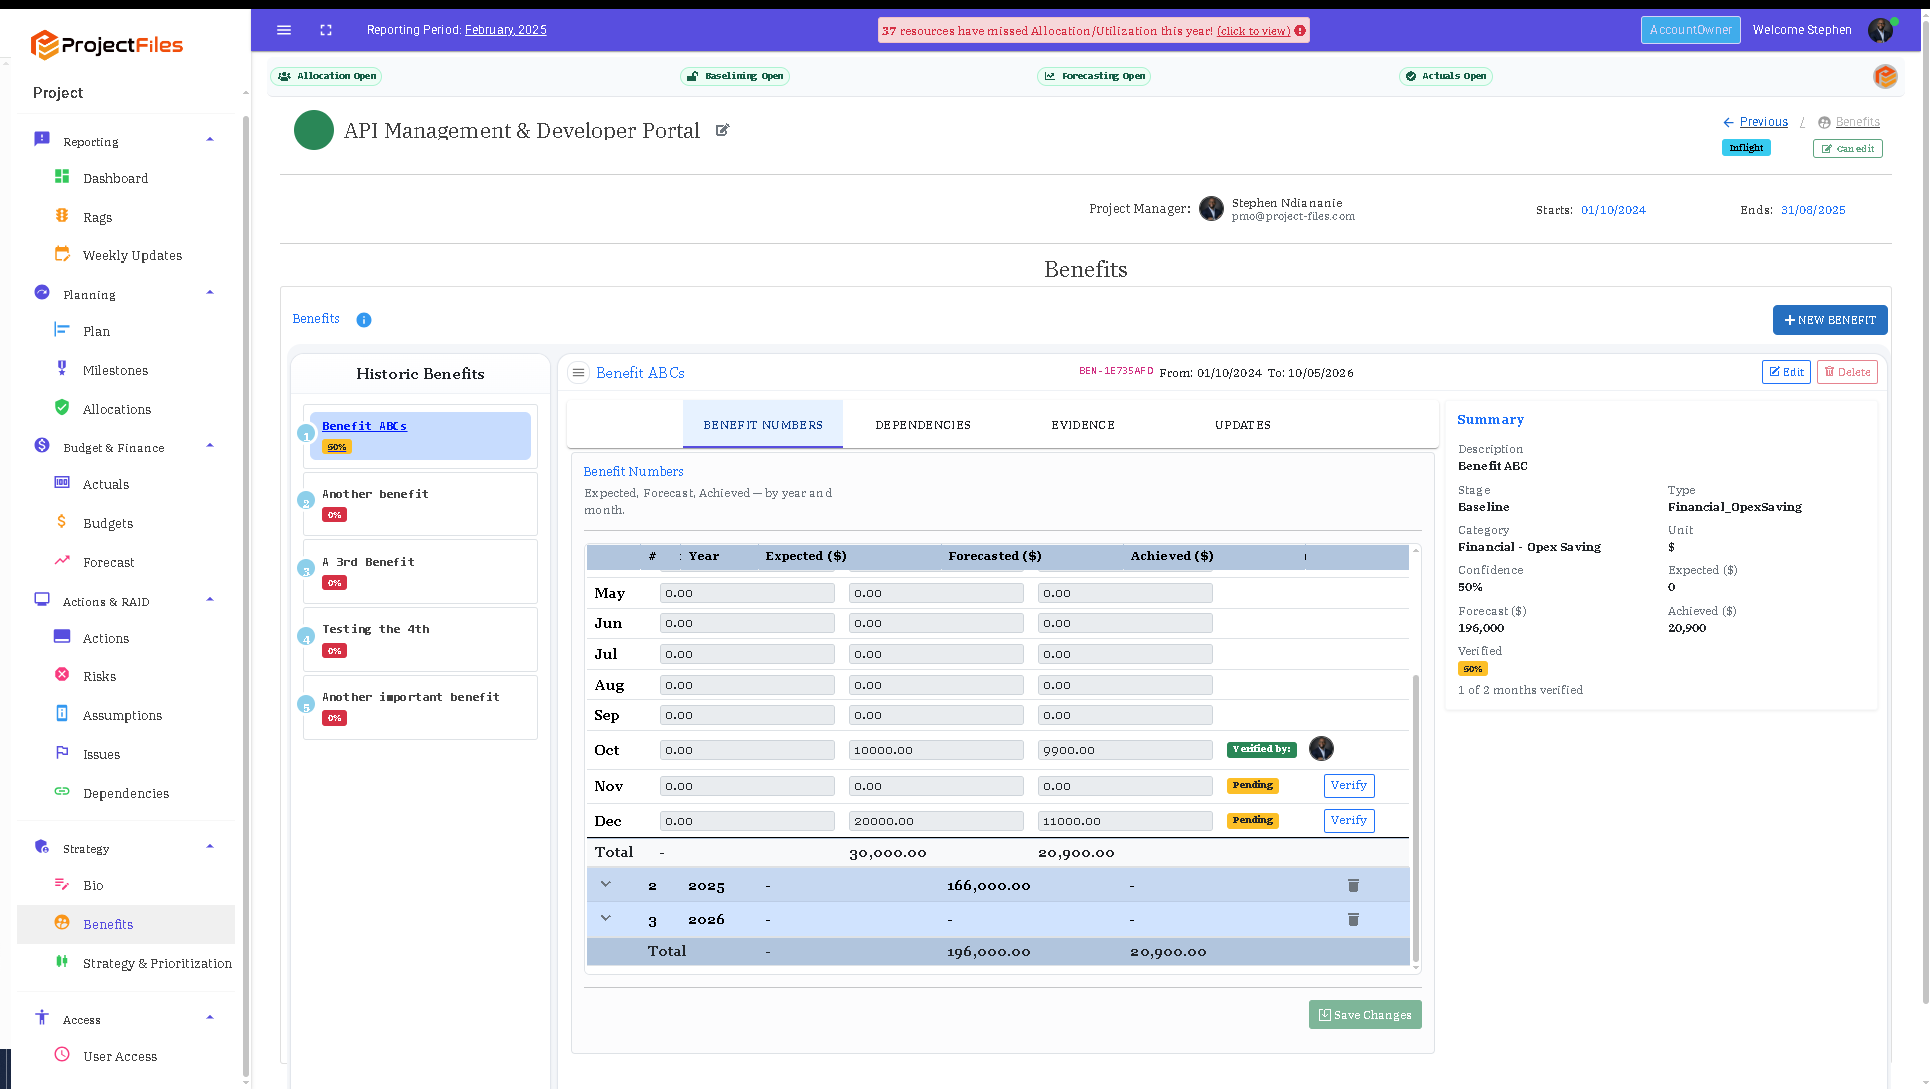
Task: Click the alert icon in missed allocation banner
Action: [x=1300, y=31]
